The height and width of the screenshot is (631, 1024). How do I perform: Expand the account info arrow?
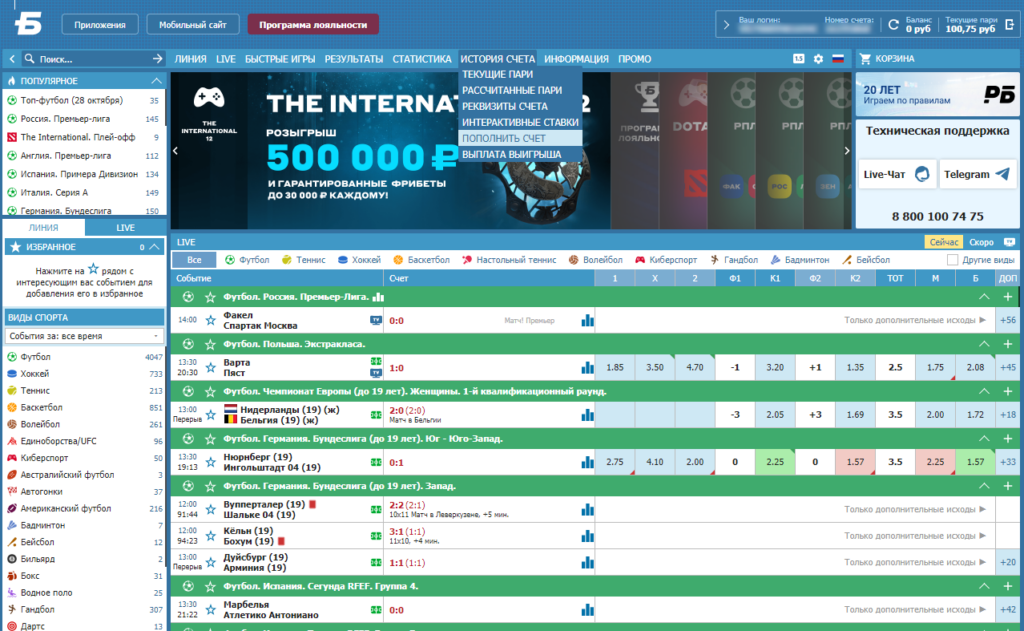726,25
